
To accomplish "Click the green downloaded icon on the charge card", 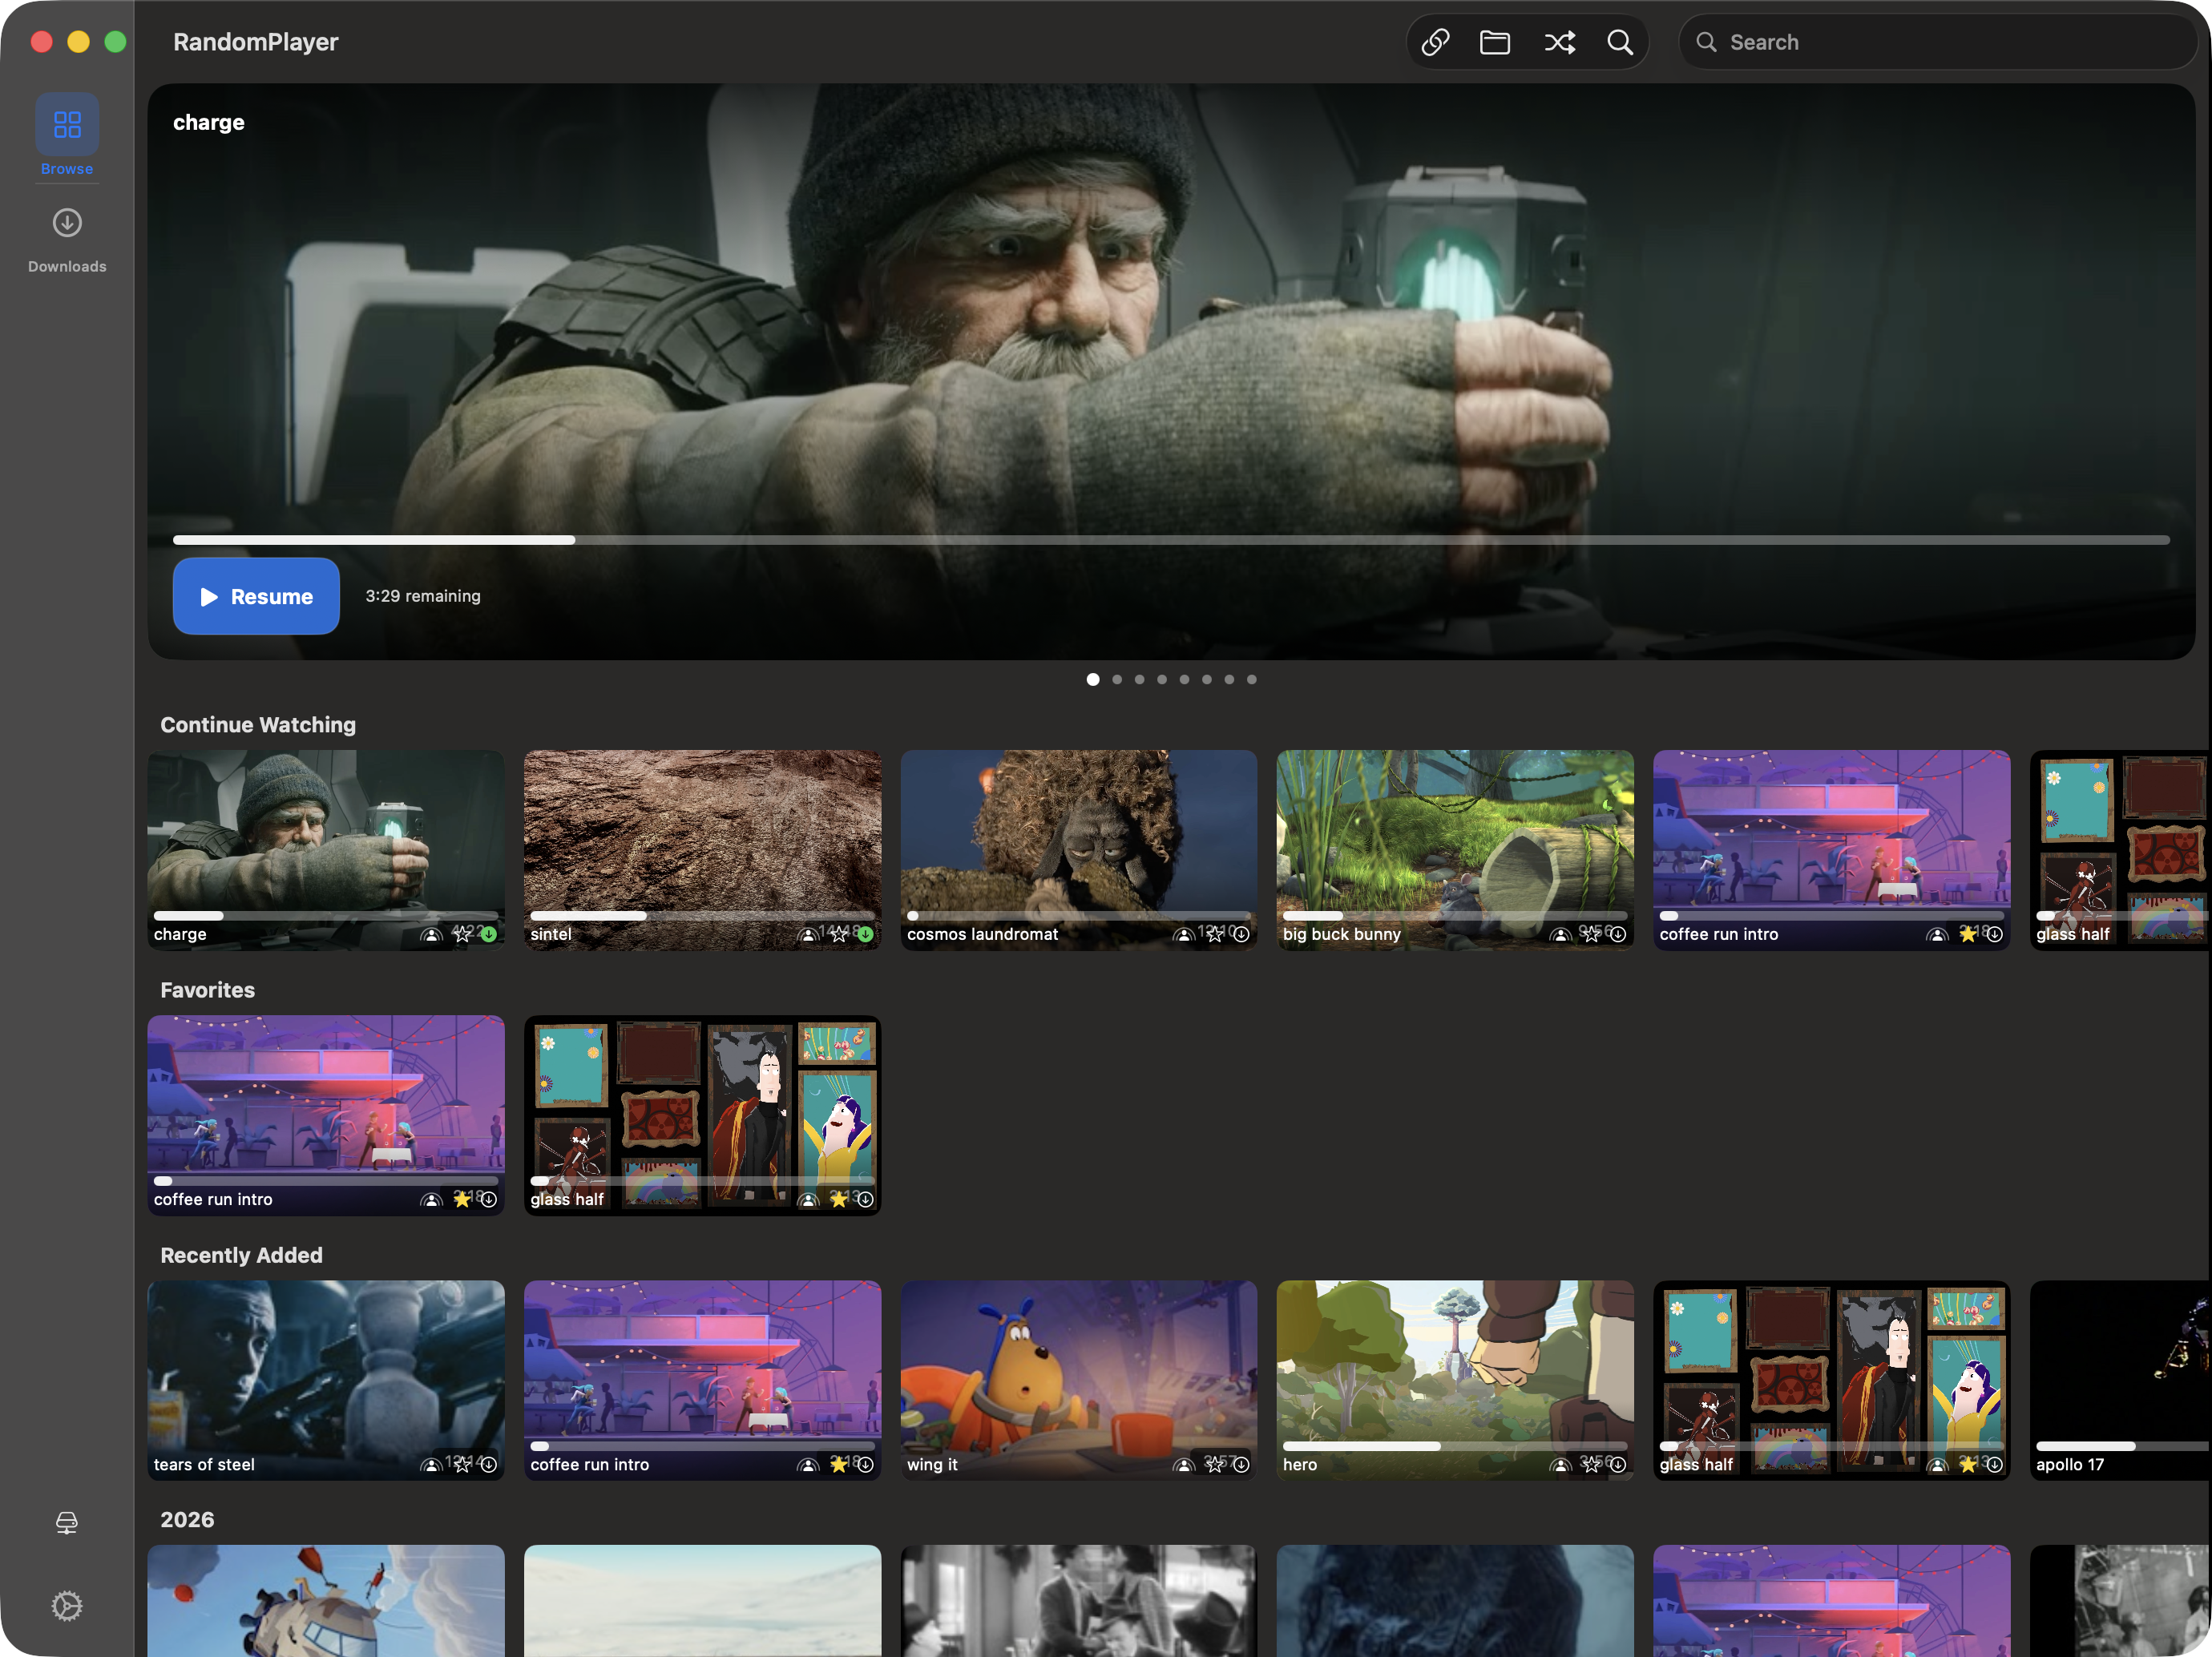I will [x=489, y=934].
